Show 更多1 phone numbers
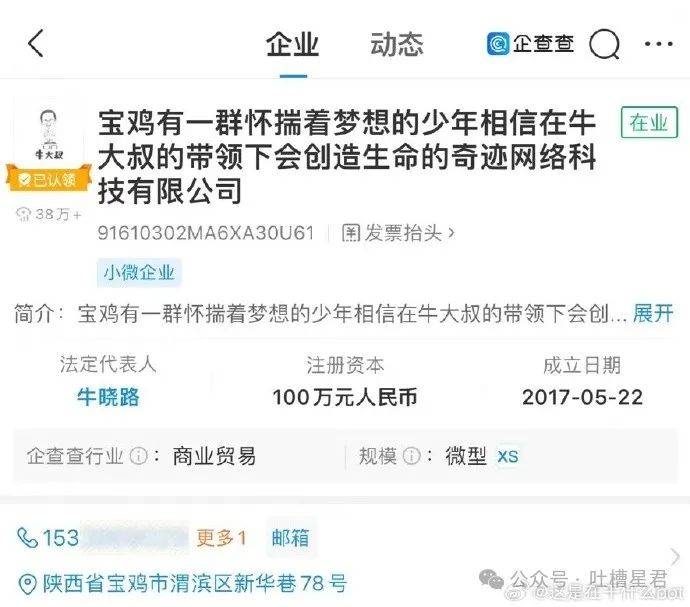Viewport: 690px width, 607px height. pos(221,538)
